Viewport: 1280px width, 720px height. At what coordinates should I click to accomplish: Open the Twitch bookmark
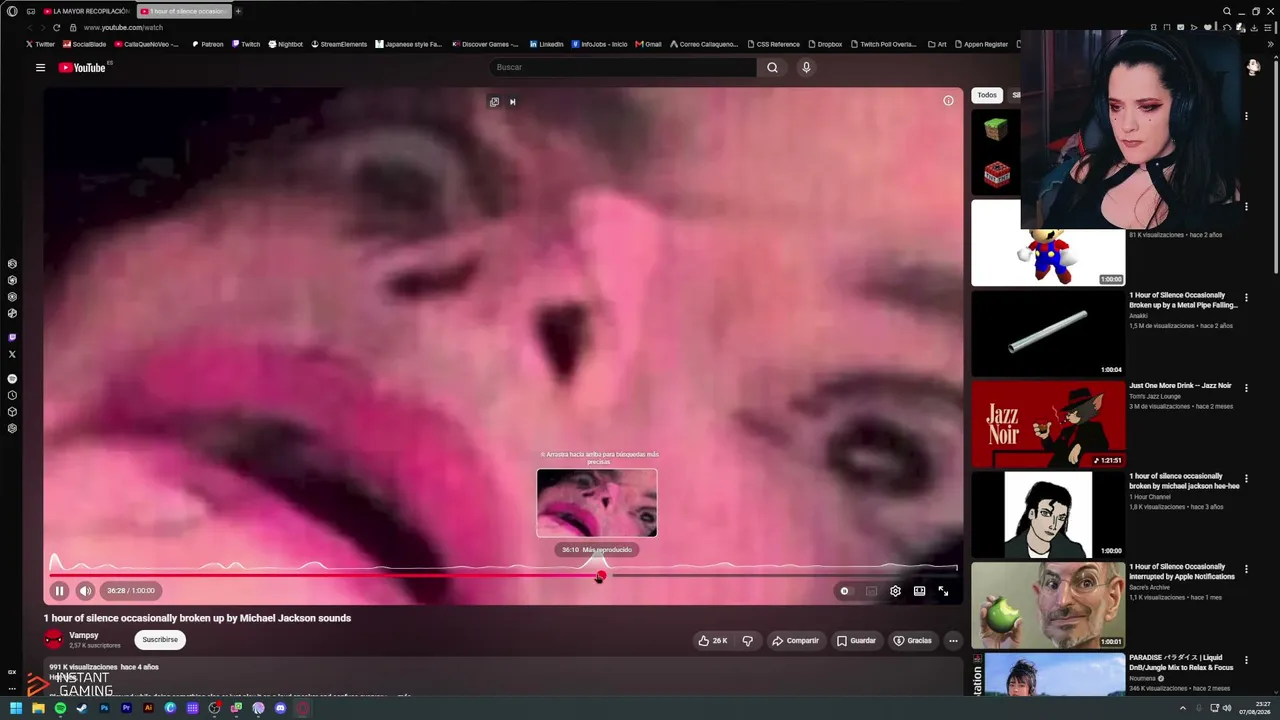(246, 44)
